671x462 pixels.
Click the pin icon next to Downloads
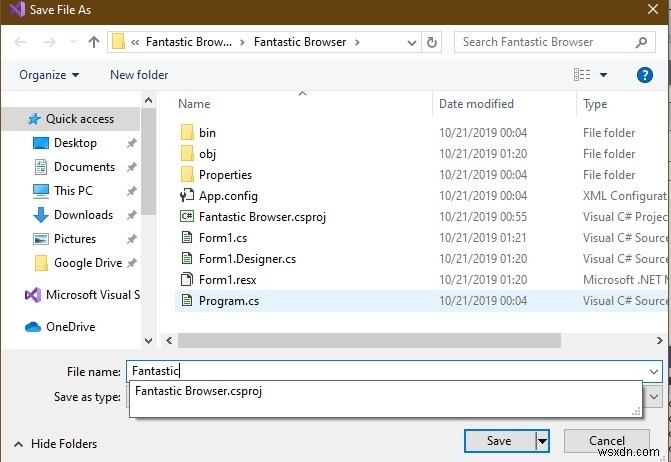[x=132, y=215]
